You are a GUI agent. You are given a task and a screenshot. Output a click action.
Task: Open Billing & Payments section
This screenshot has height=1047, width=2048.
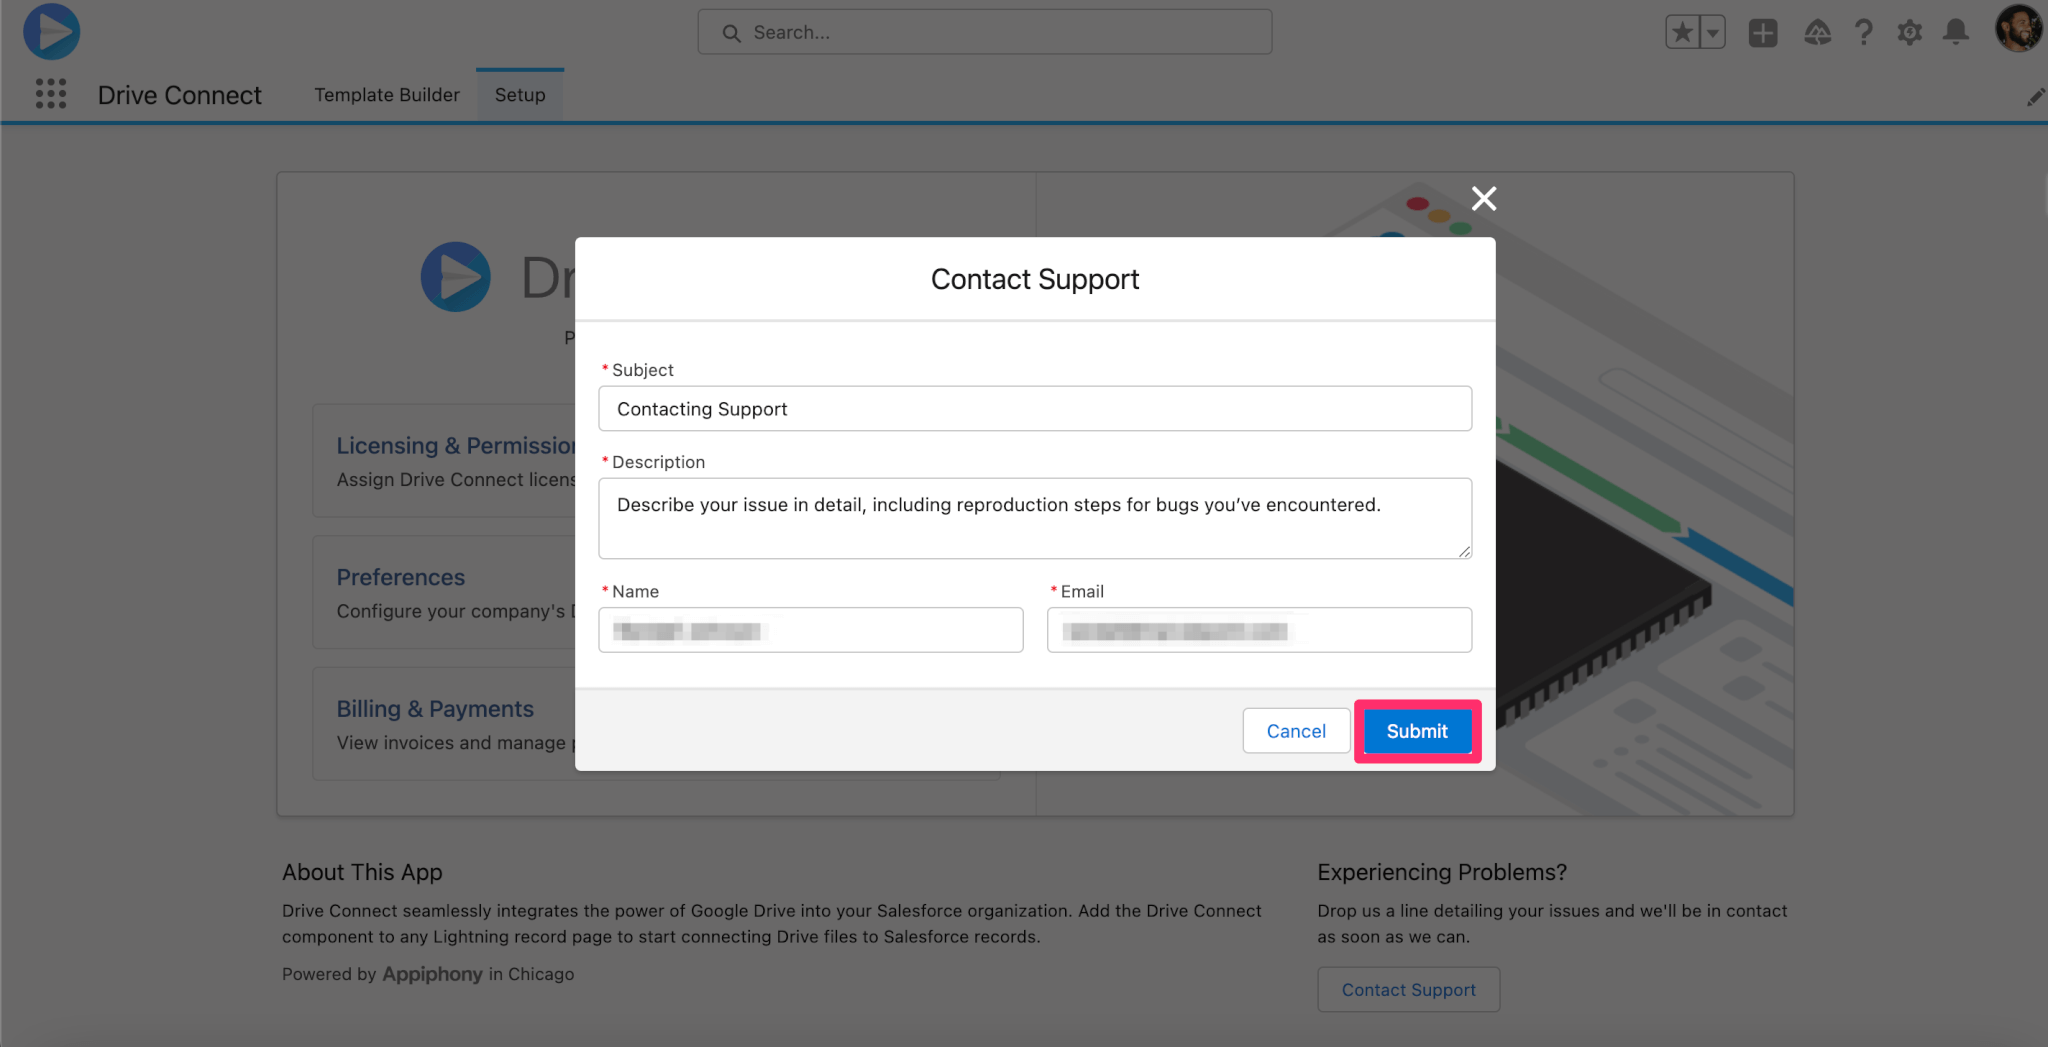435,709
